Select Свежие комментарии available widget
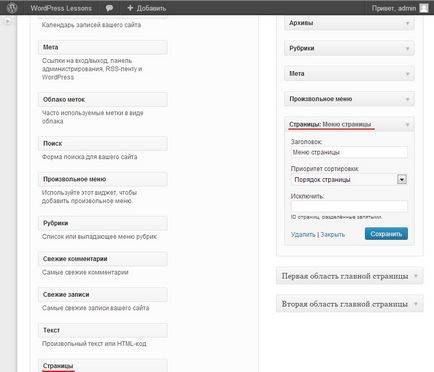 pos(103,259)
